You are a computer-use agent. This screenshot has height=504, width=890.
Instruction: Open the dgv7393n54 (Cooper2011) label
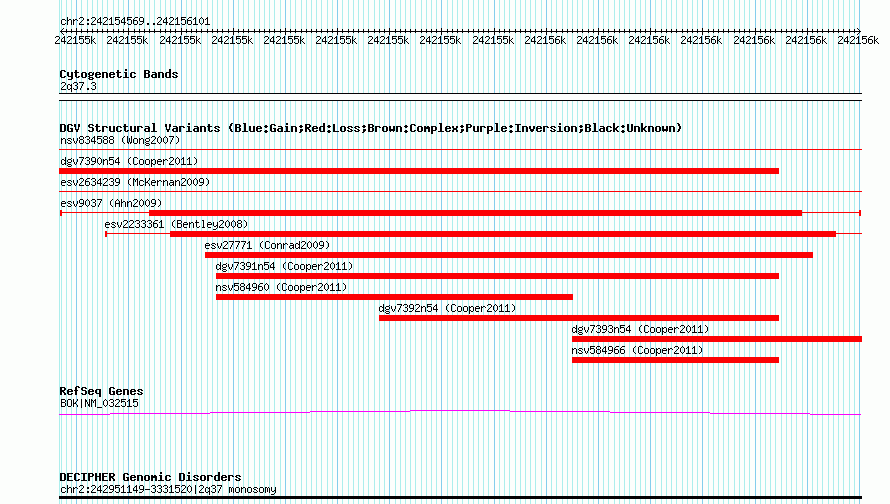640,329
